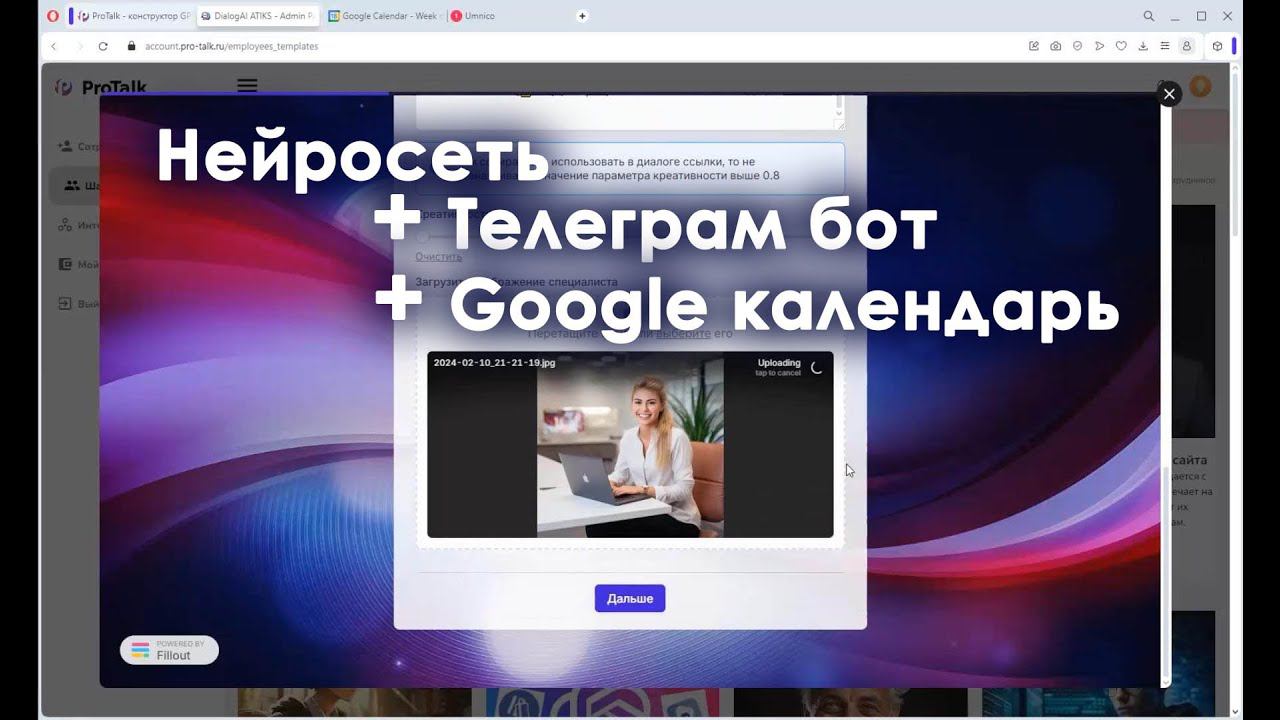Open the Мой sidebar item icon
This screenshot has width=1280, height=720.
point(64,265)
